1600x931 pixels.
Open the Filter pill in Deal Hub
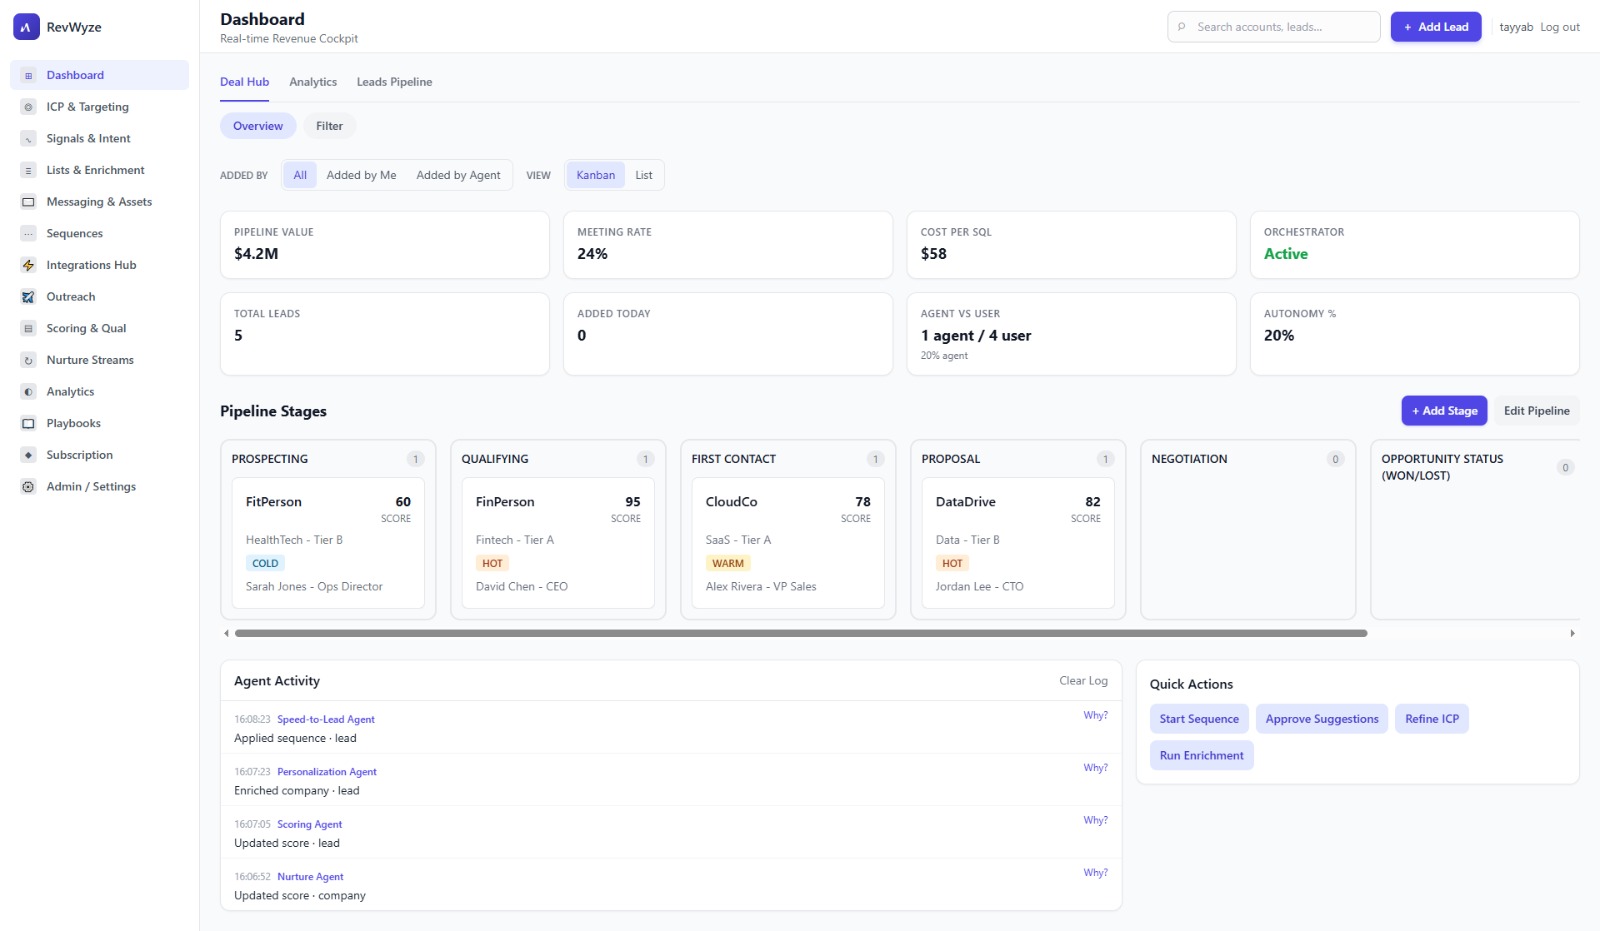pos(329,126)
